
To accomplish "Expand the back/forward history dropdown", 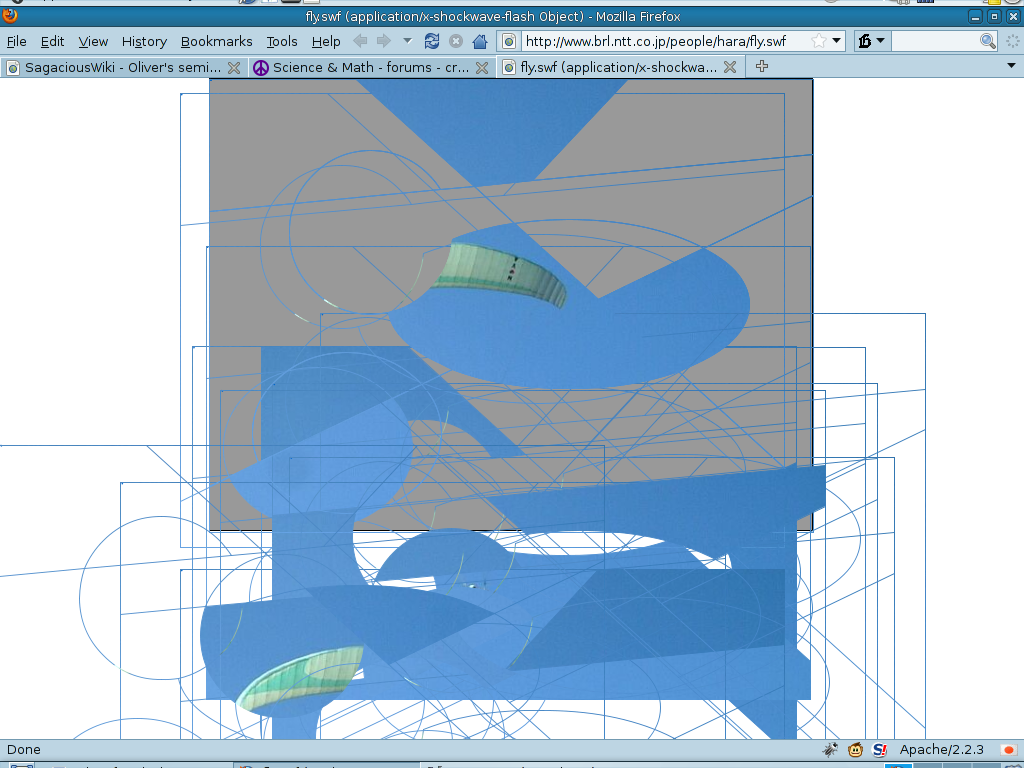I will (407, 41).
